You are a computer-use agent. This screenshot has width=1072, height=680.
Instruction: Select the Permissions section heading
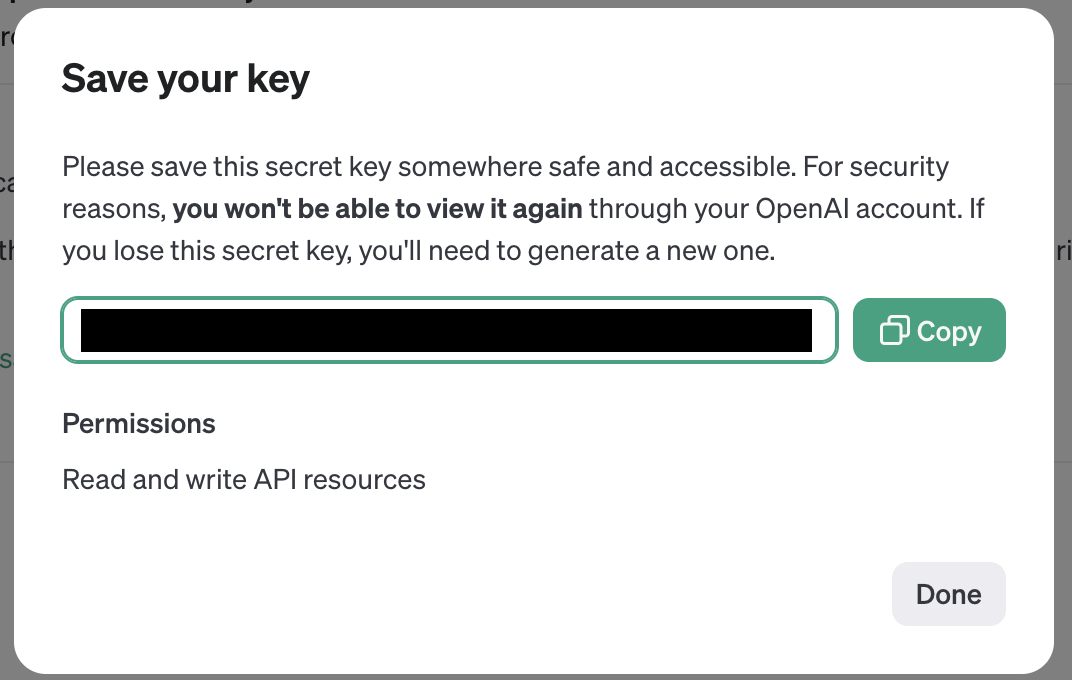tap(138, 424)
